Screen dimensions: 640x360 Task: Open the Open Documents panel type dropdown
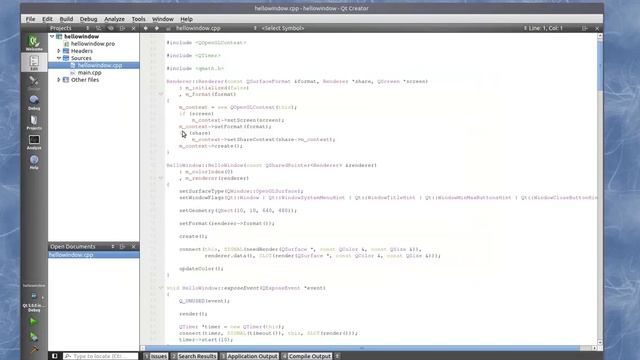click(113, 247)
